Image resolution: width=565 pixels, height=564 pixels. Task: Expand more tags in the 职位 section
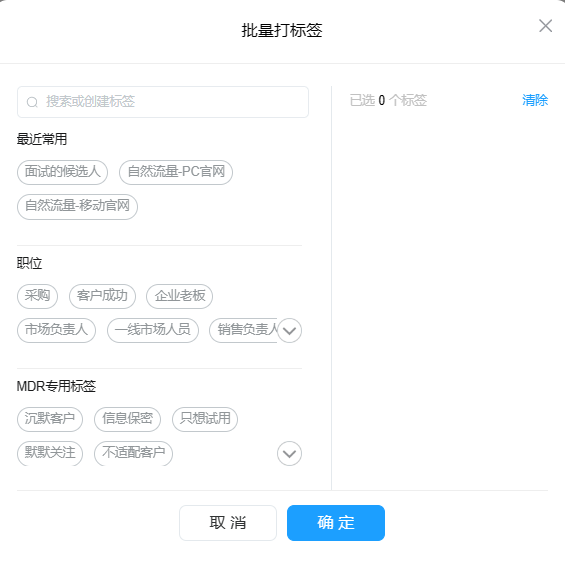click(x=289, y=330)
